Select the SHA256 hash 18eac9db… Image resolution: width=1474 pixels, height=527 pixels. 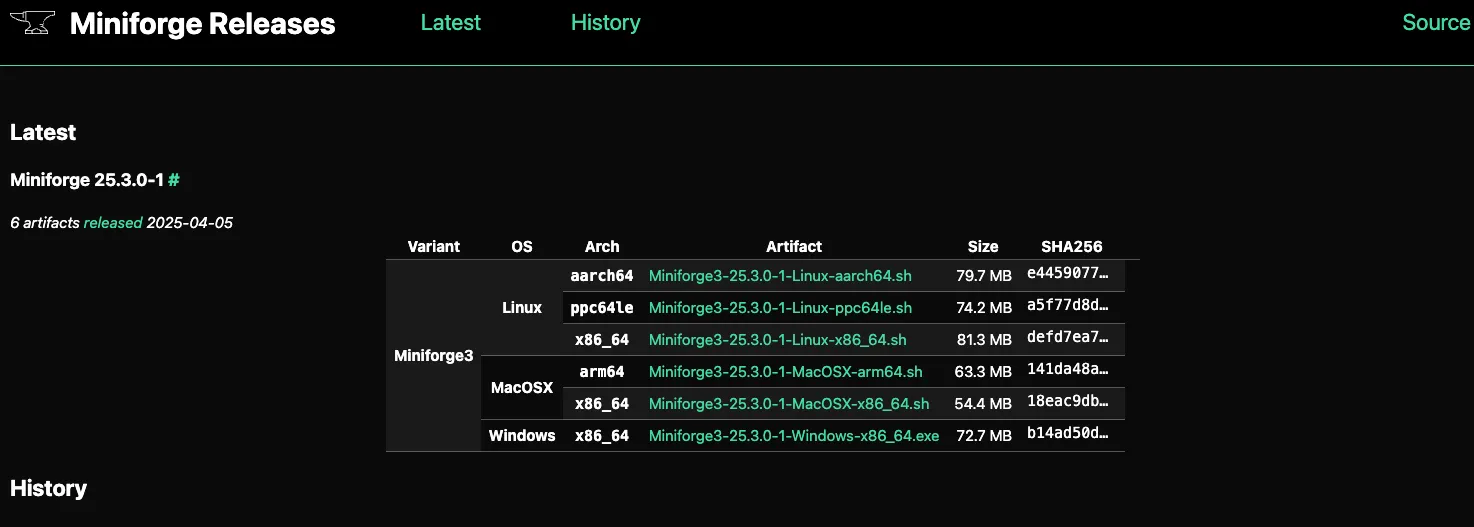1068,402
